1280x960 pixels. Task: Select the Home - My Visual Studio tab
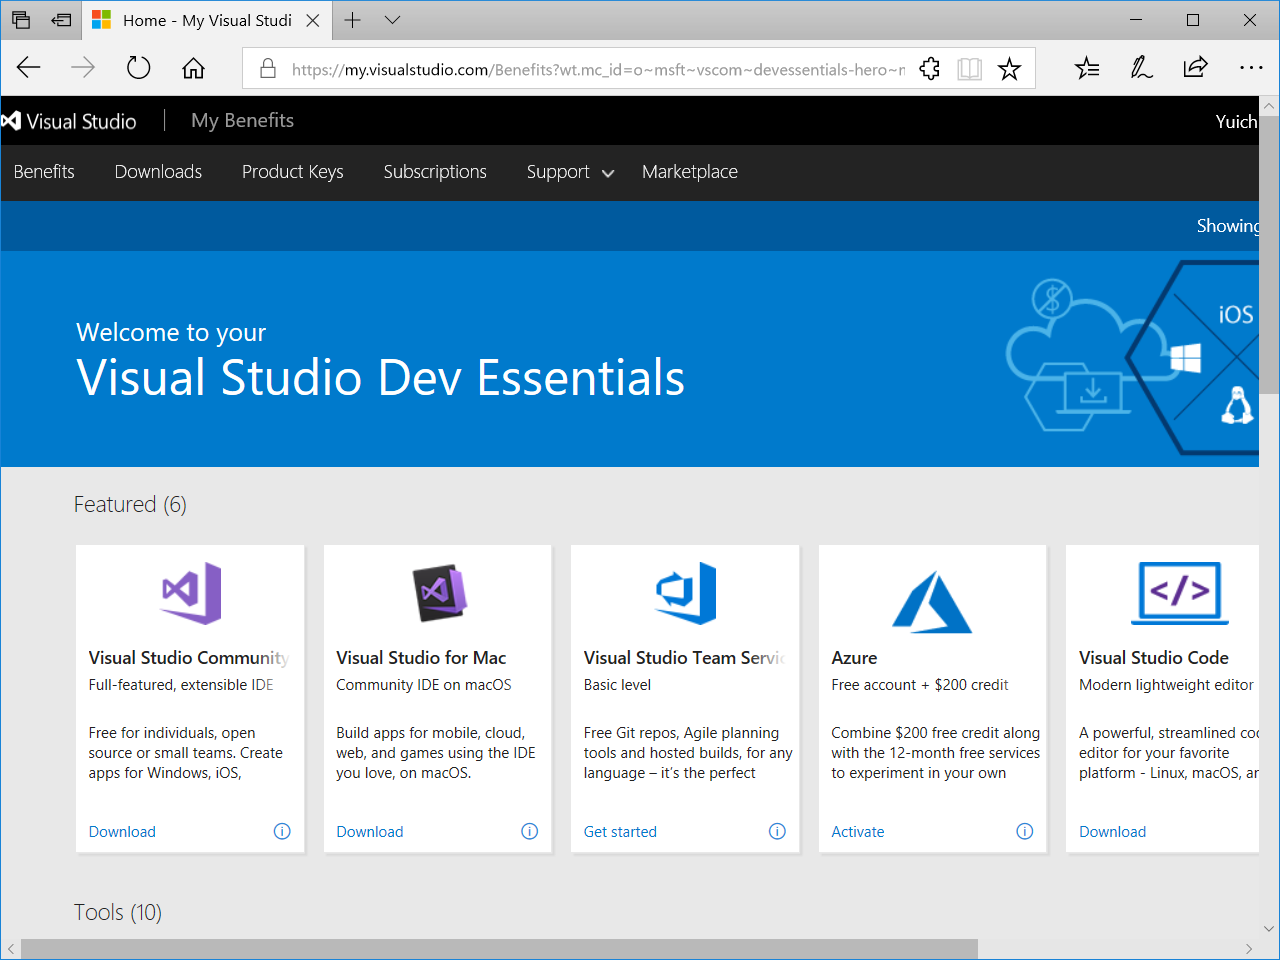[207, 20]
